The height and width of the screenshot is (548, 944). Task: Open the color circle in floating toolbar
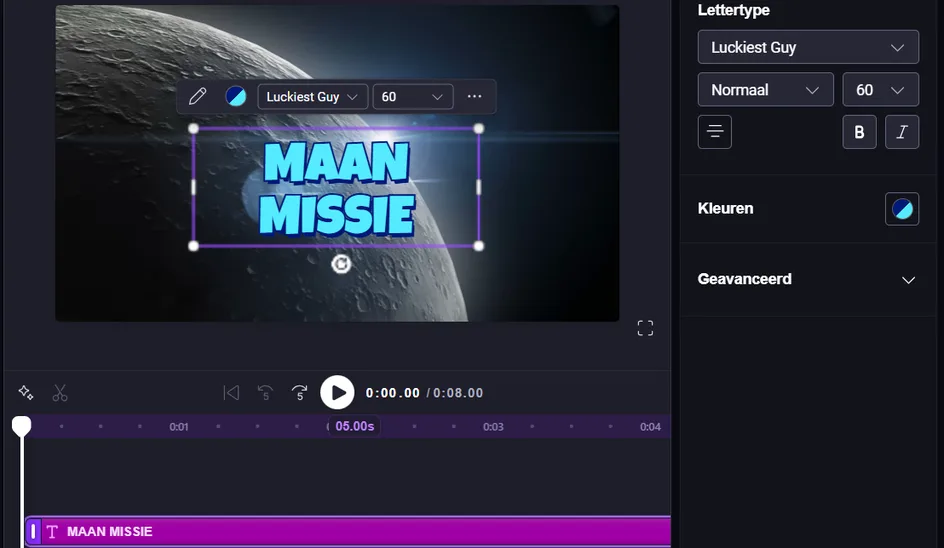235,96
